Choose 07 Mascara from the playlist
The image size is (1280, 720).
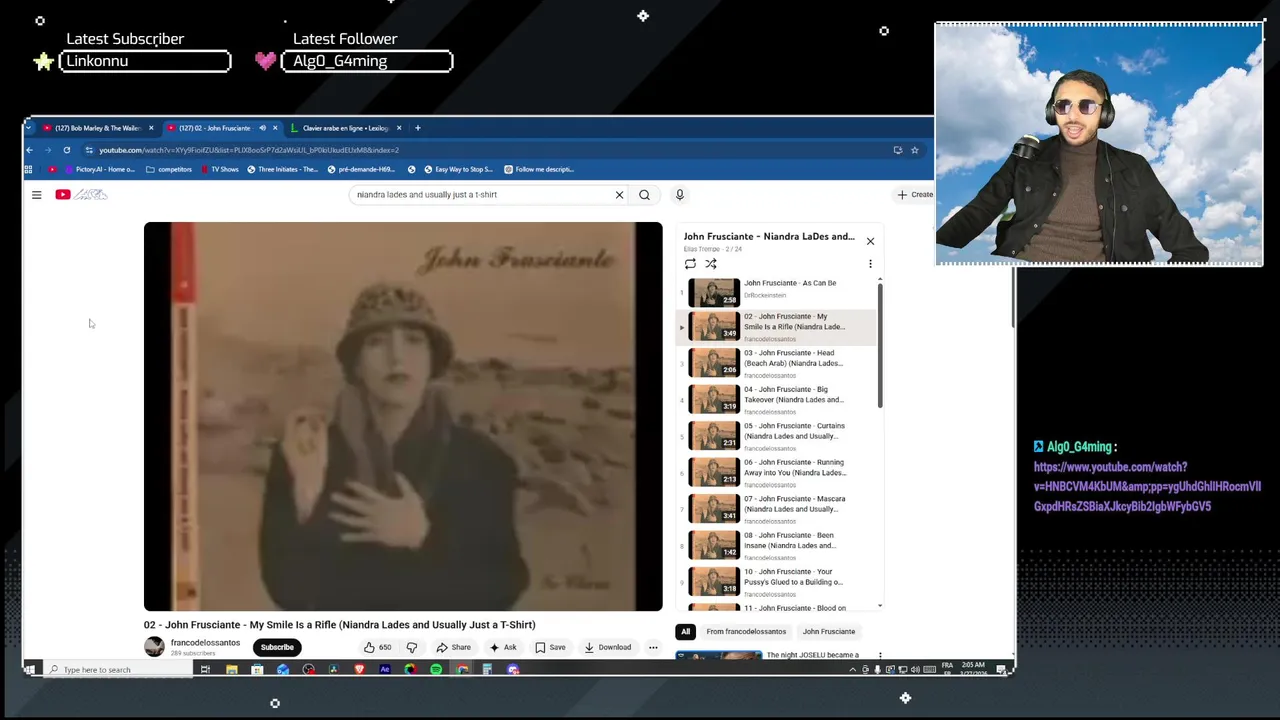tap(778, 509)
